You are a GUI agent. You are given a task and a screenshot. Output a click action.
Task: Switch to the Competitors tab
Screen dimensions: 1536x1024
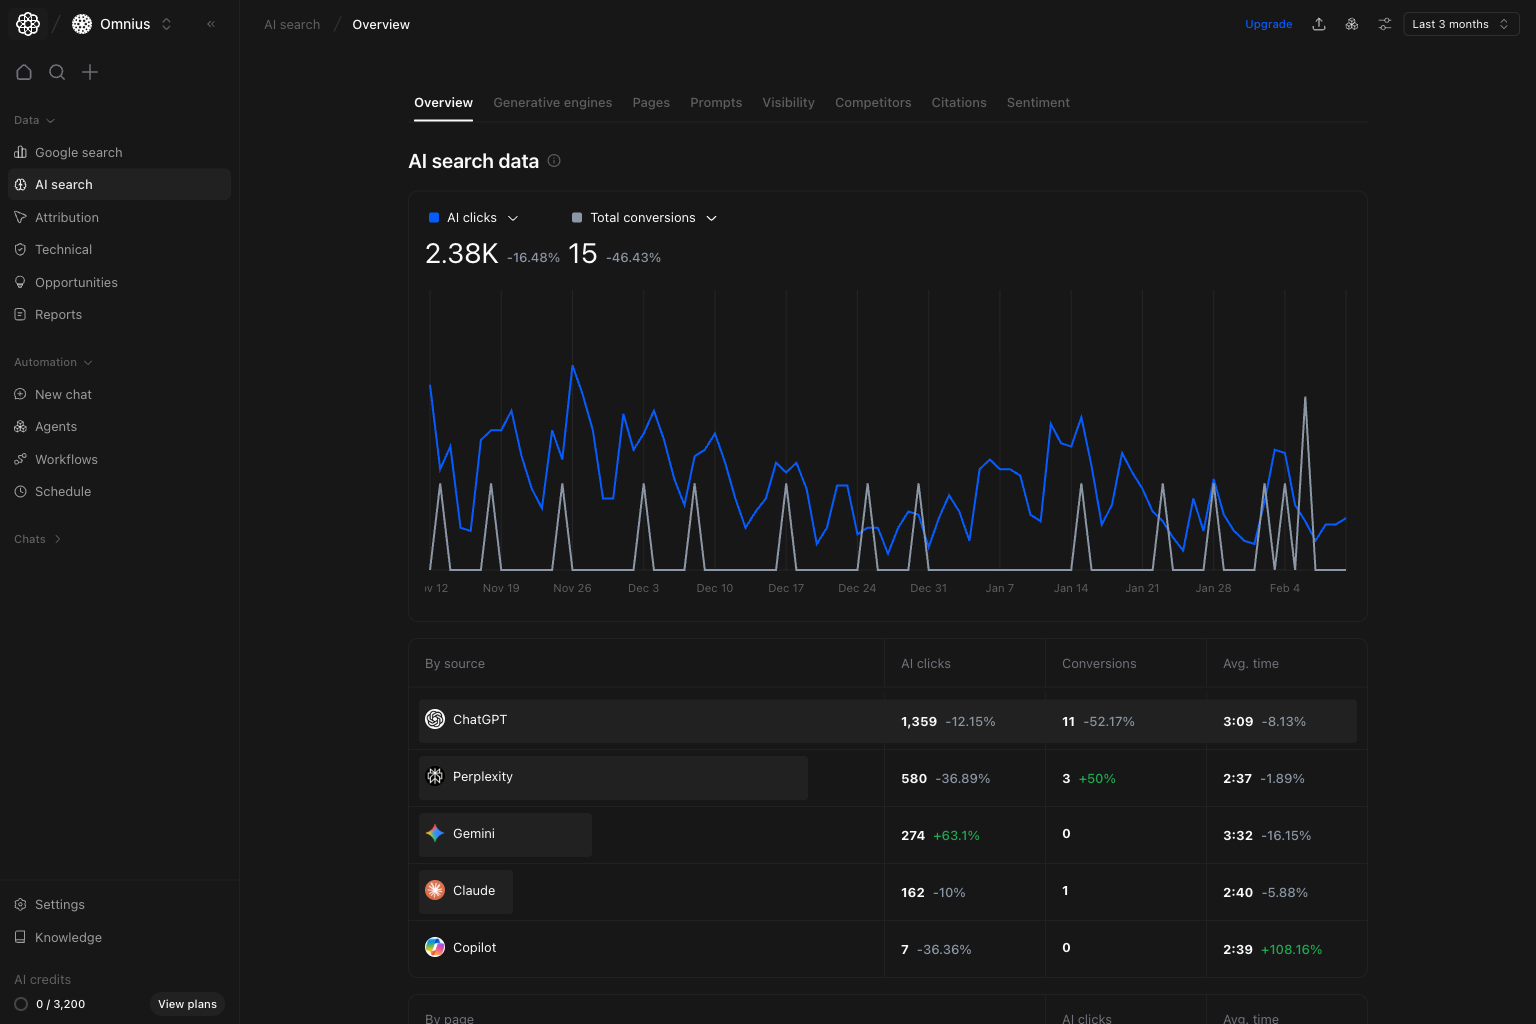(x=873, y=102)
